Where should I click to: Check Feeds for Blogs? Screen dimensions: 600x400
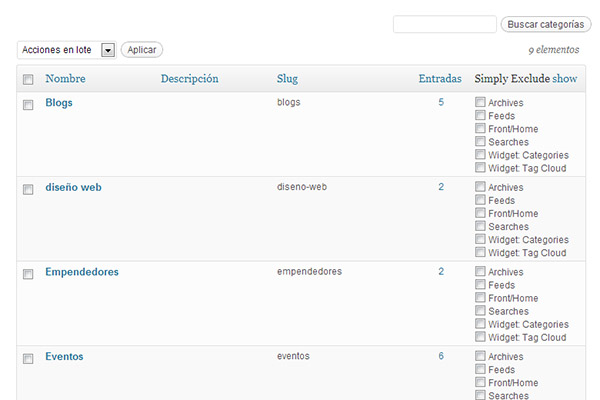[480, 115]
